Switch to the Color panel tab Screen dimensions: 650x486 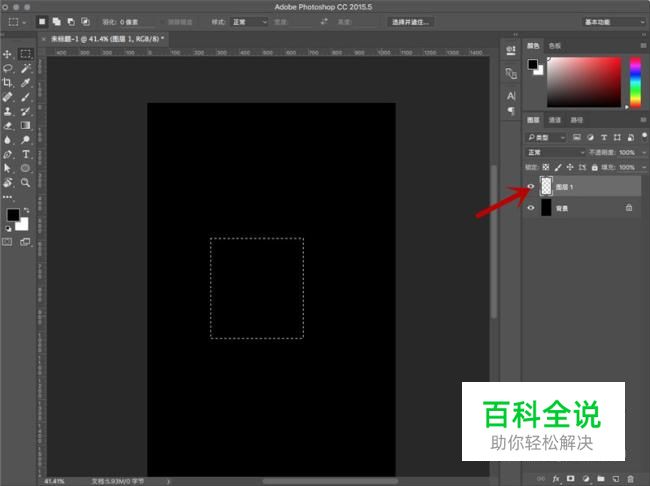point(533,46)
